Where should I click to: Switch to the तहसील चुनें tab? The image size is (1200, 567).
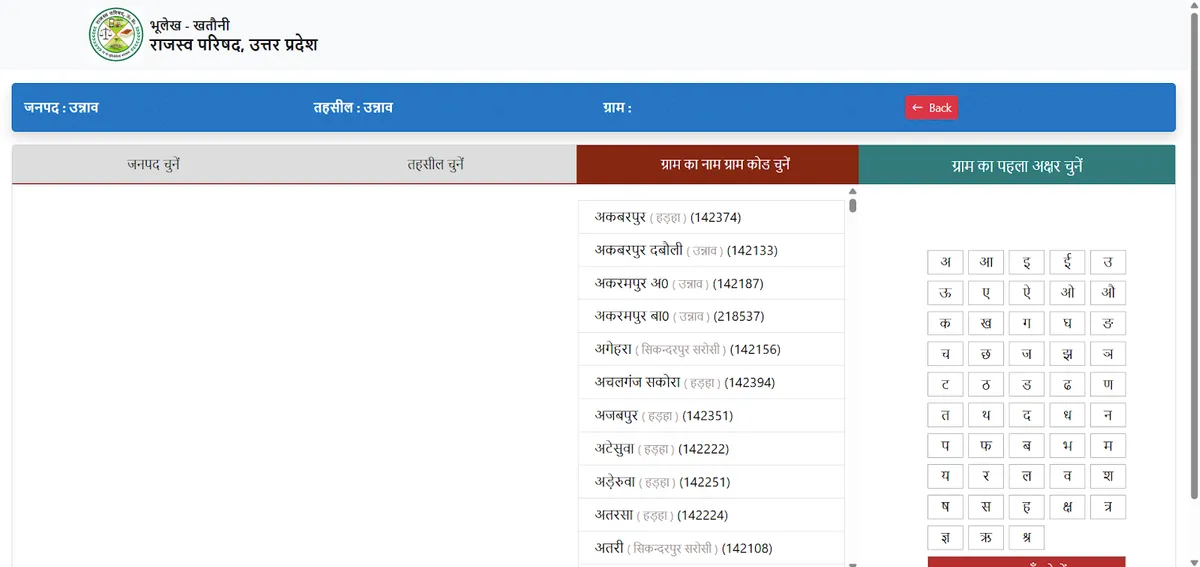pyautogui.click(x=435, y=164)
